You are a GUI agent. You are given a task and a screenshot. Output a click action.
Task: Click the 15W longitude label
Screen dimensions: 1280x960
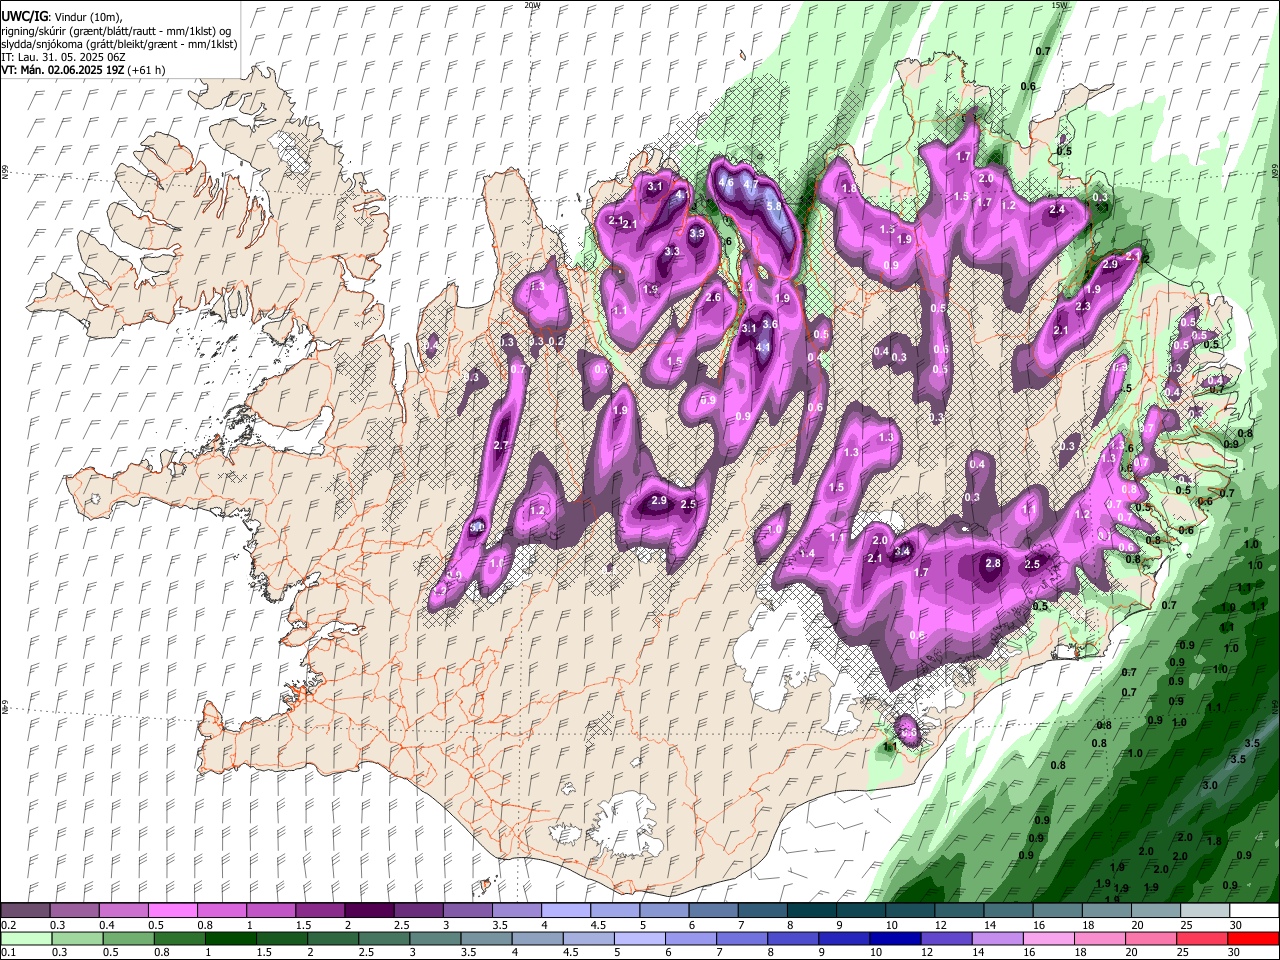(1059, 5)
